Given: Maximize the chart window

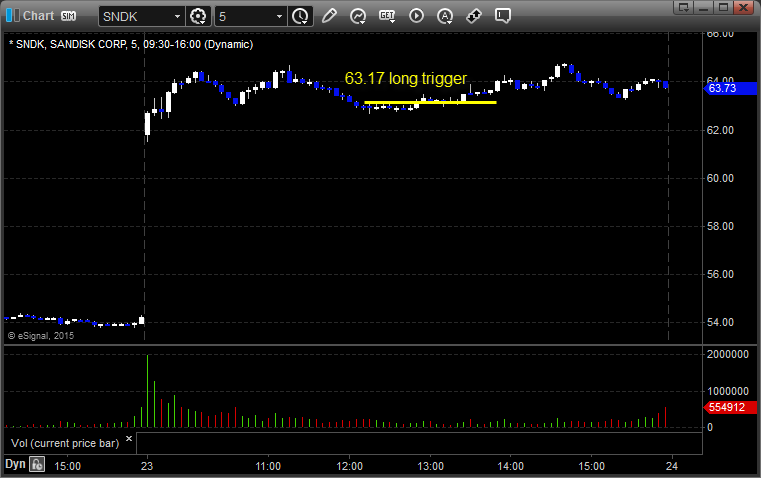Looking at the screenshot, I should (x=723, y=7).
